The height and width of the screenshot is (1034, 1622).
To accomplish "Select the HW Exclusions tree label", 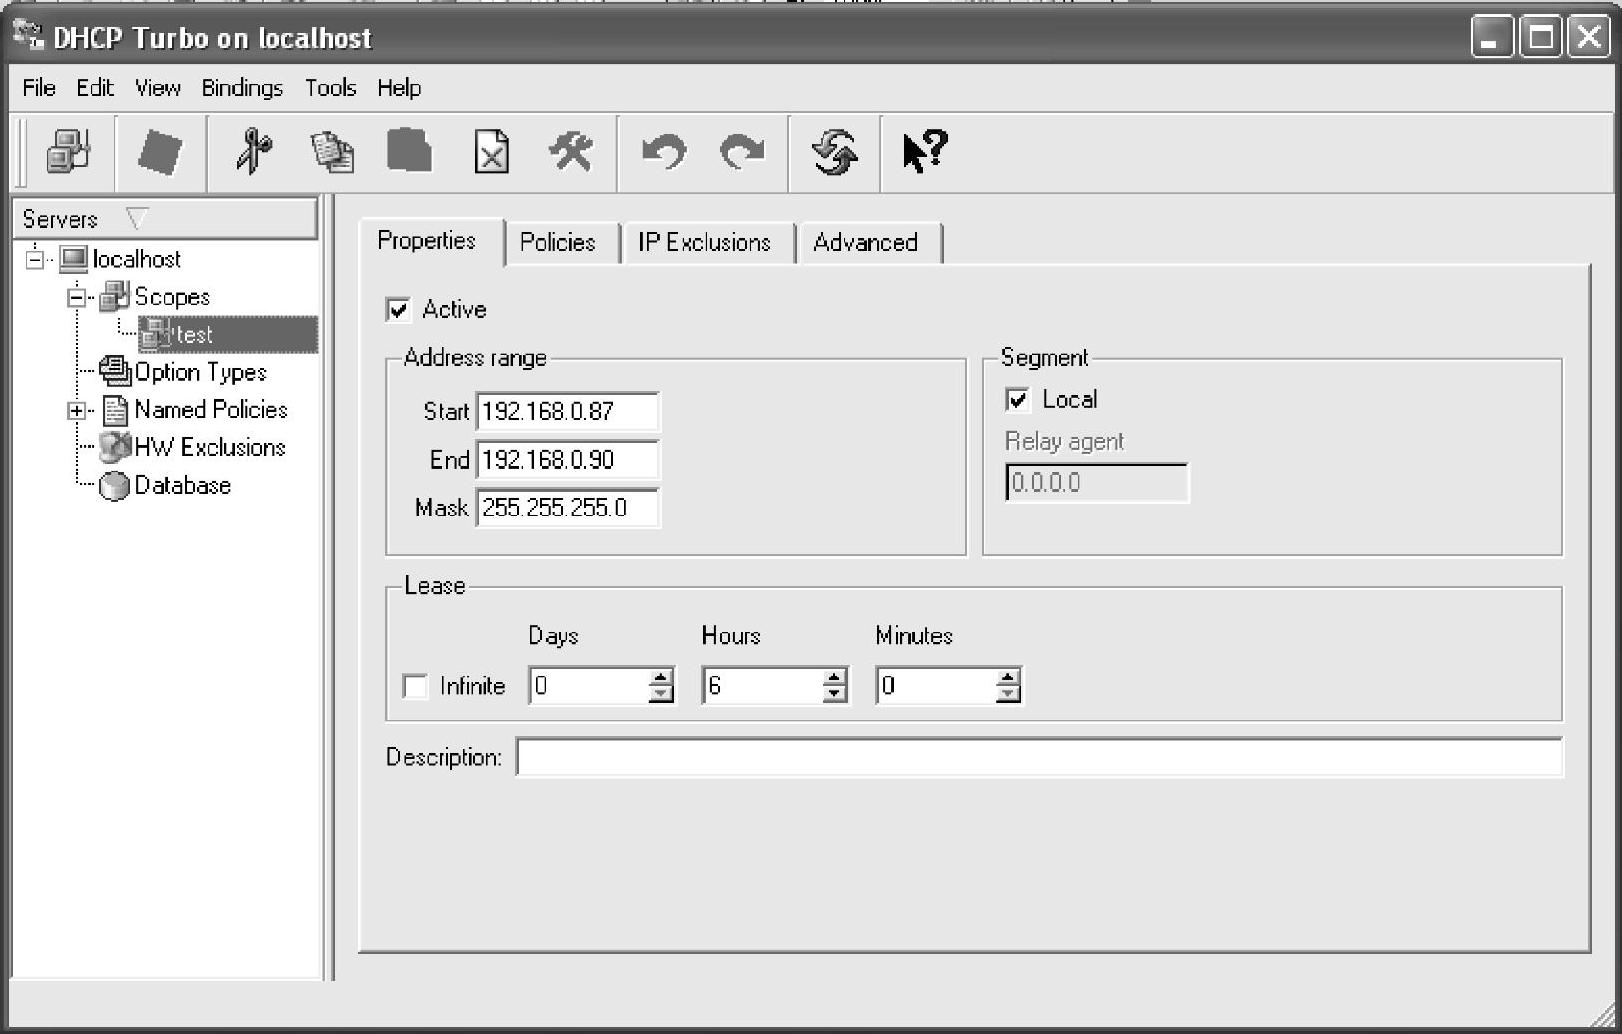I will click(x=210, y=447).
